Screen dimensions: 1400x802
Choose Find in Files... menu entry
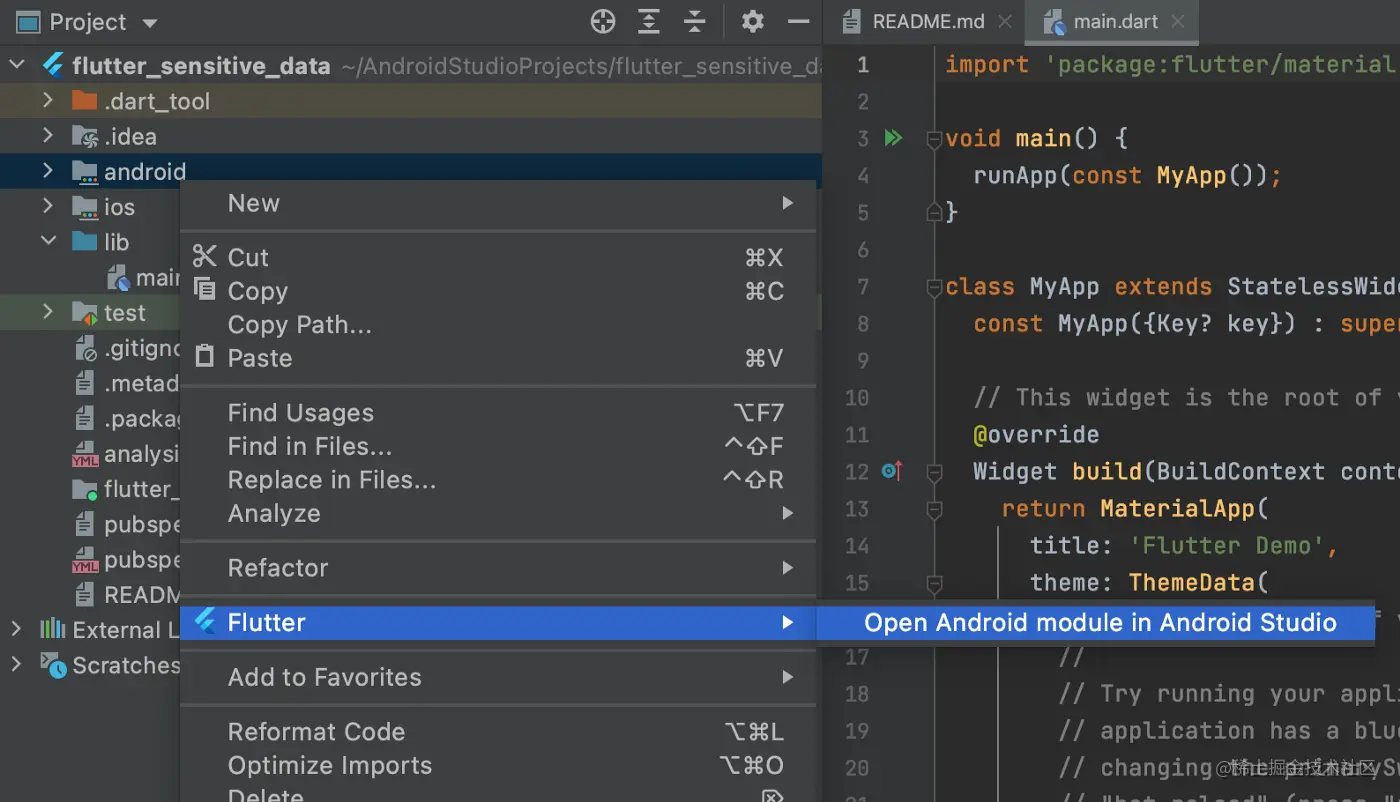[498, 446]
